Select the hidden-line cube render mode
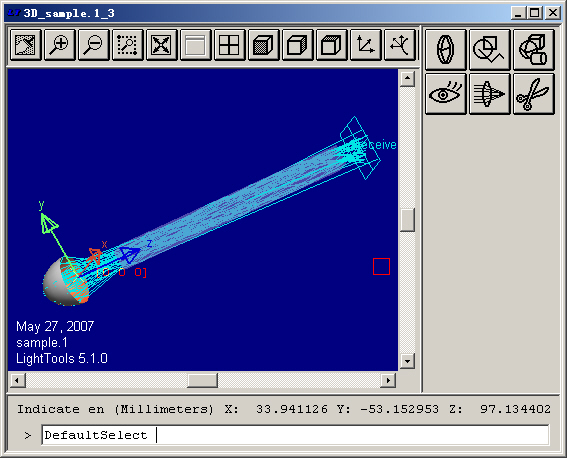Screen dimensions: 567x458 (x=297, y=45)
